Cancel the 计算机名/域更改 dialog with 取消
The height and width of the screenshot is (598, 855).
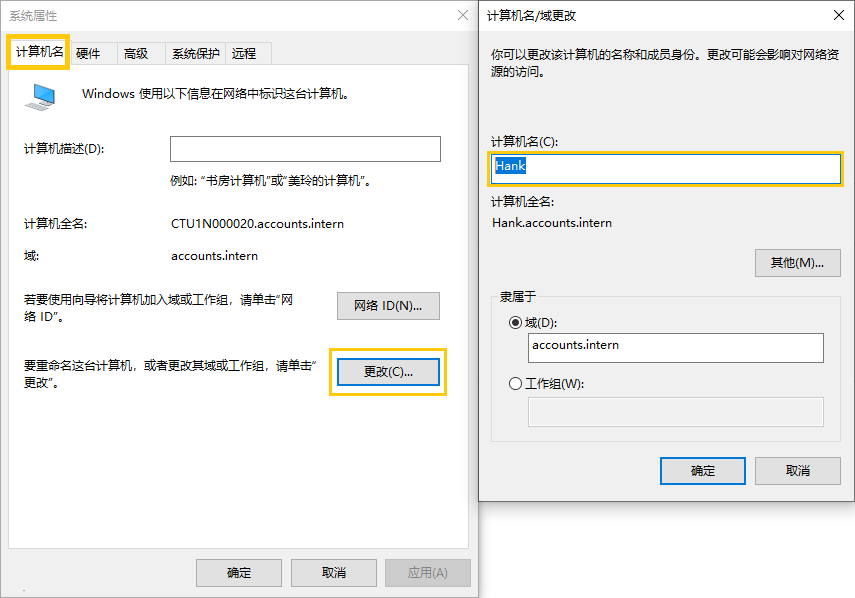coord(797,471)
